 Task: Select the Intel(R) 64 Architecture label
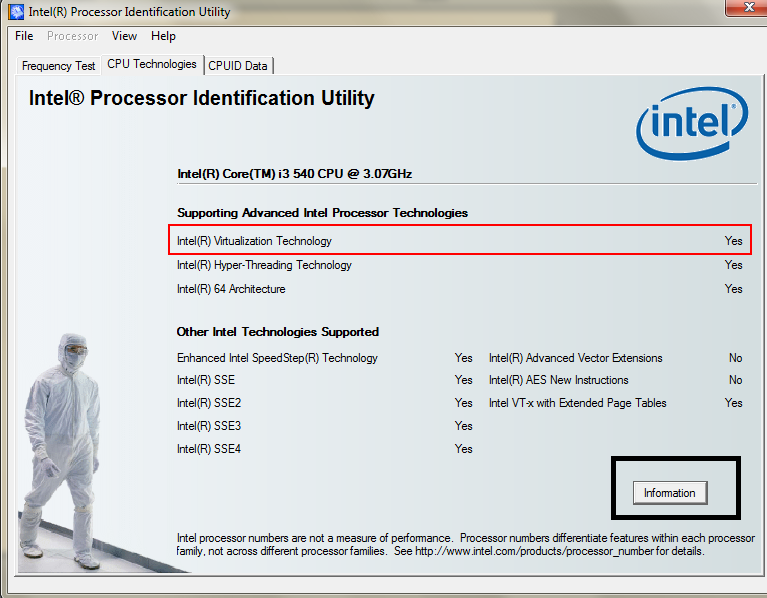point(231,289)
